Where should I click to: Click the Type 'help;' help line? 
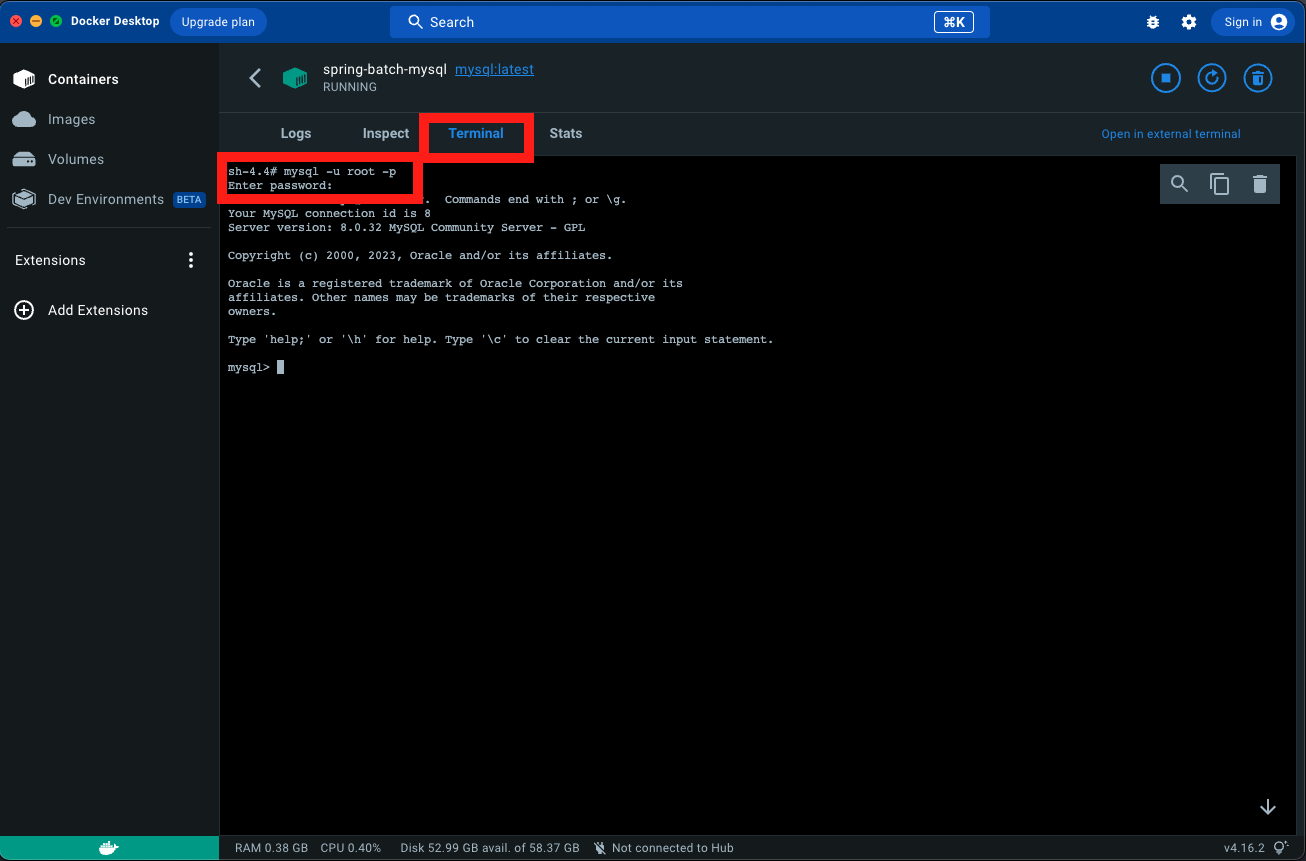pos(501,339)
